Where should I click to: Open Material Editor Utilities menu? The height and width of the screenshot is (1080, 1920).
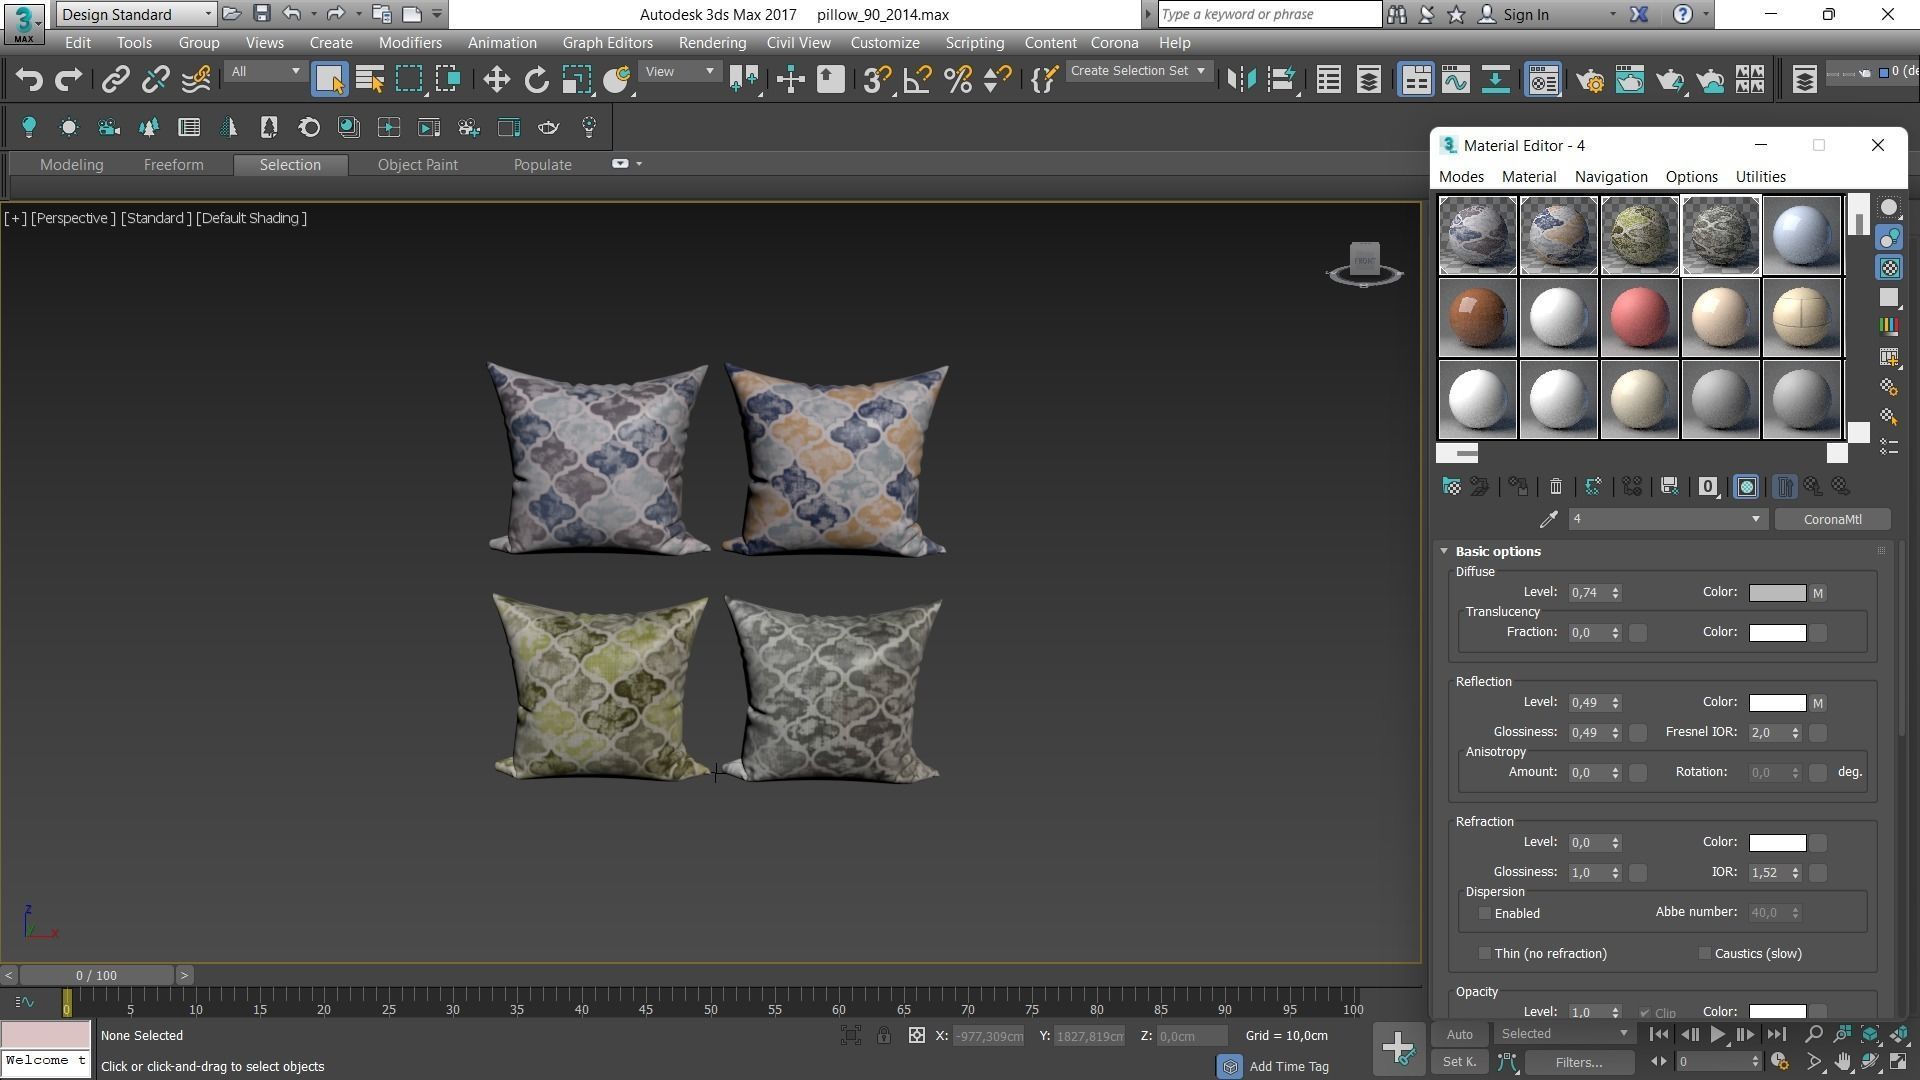[x=1760, y=177]
